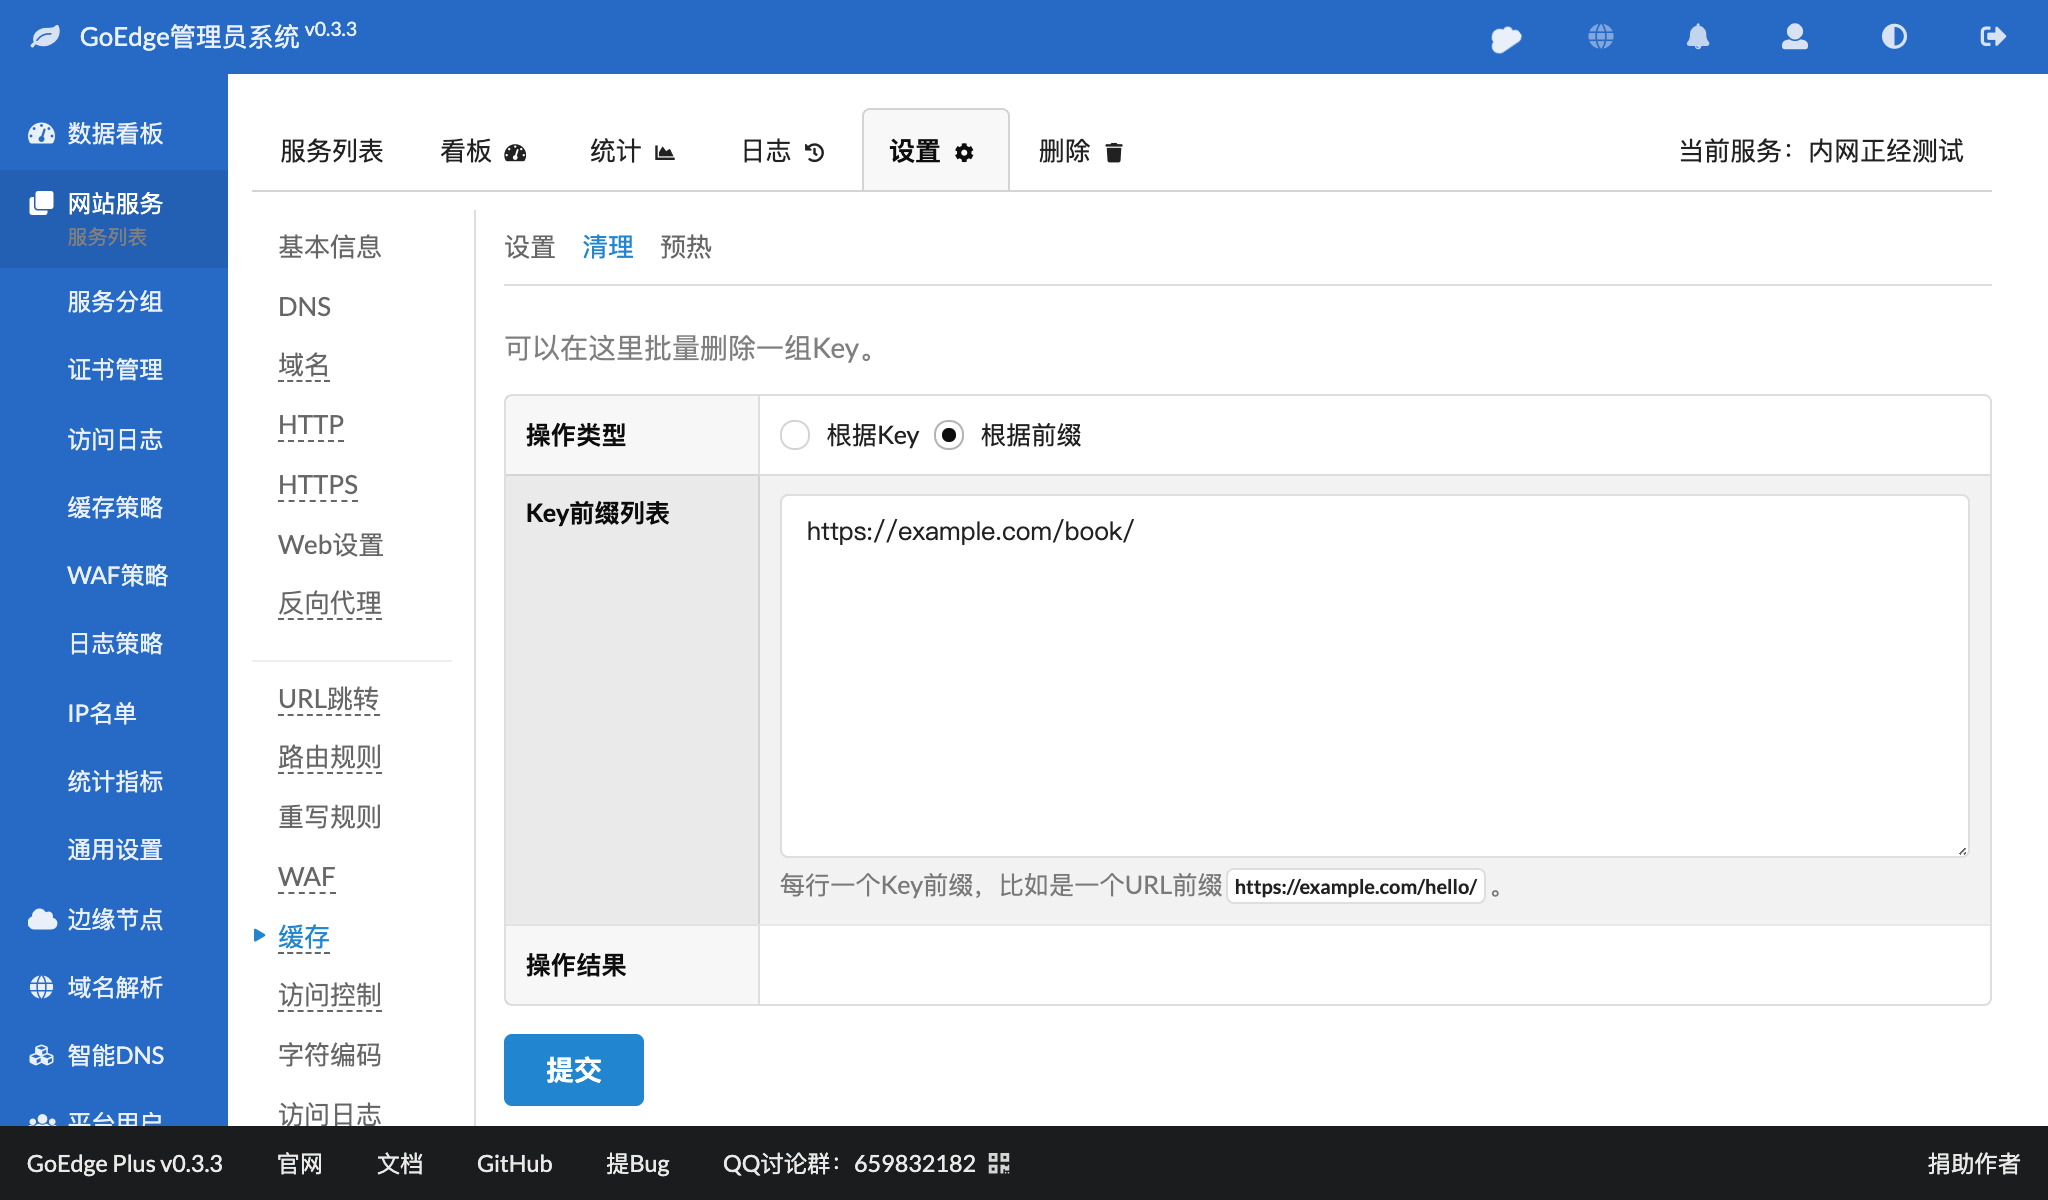Open HTTP settings item
Screen dimensions: 2048x1200
(x=311, y=425)
